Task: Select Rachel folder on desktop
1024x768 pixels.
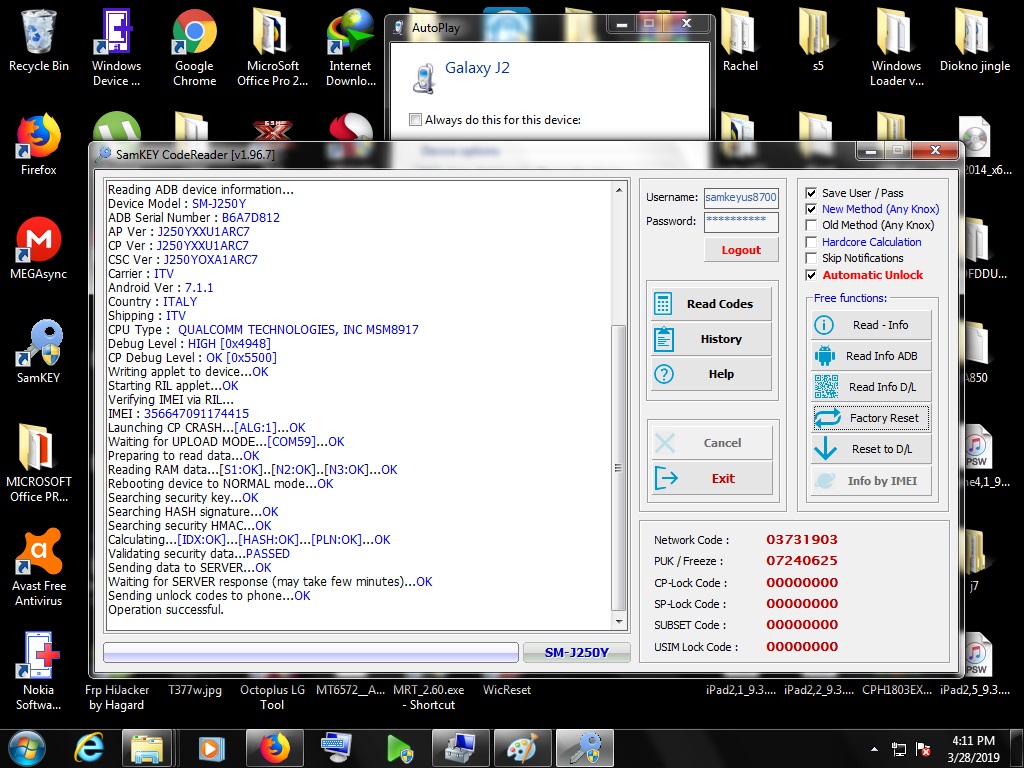Action: [x=740, y=40]
